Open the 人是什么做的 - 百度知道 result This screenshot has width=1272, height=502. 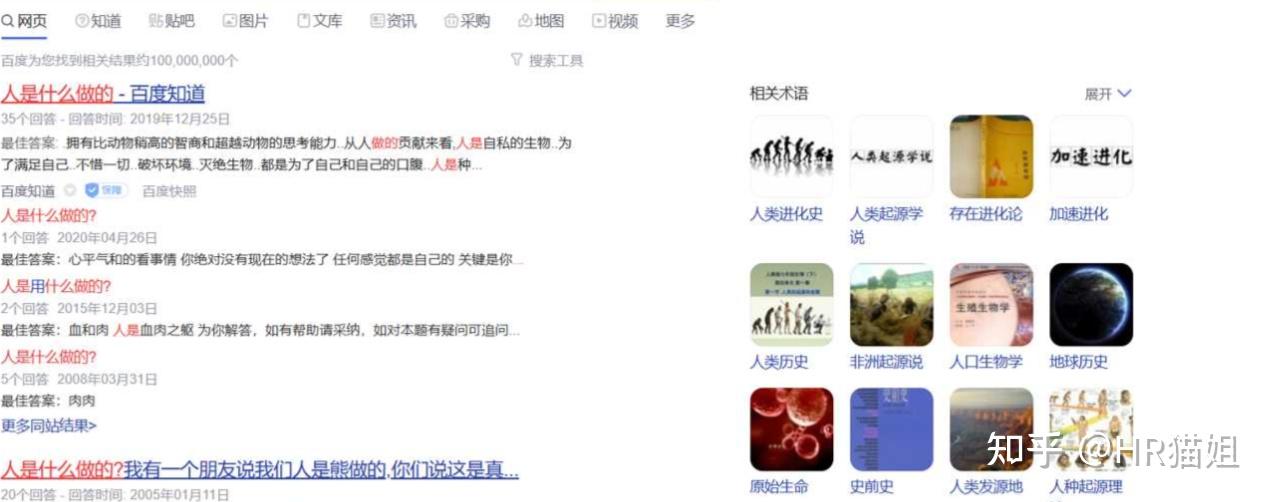[103, 94]
